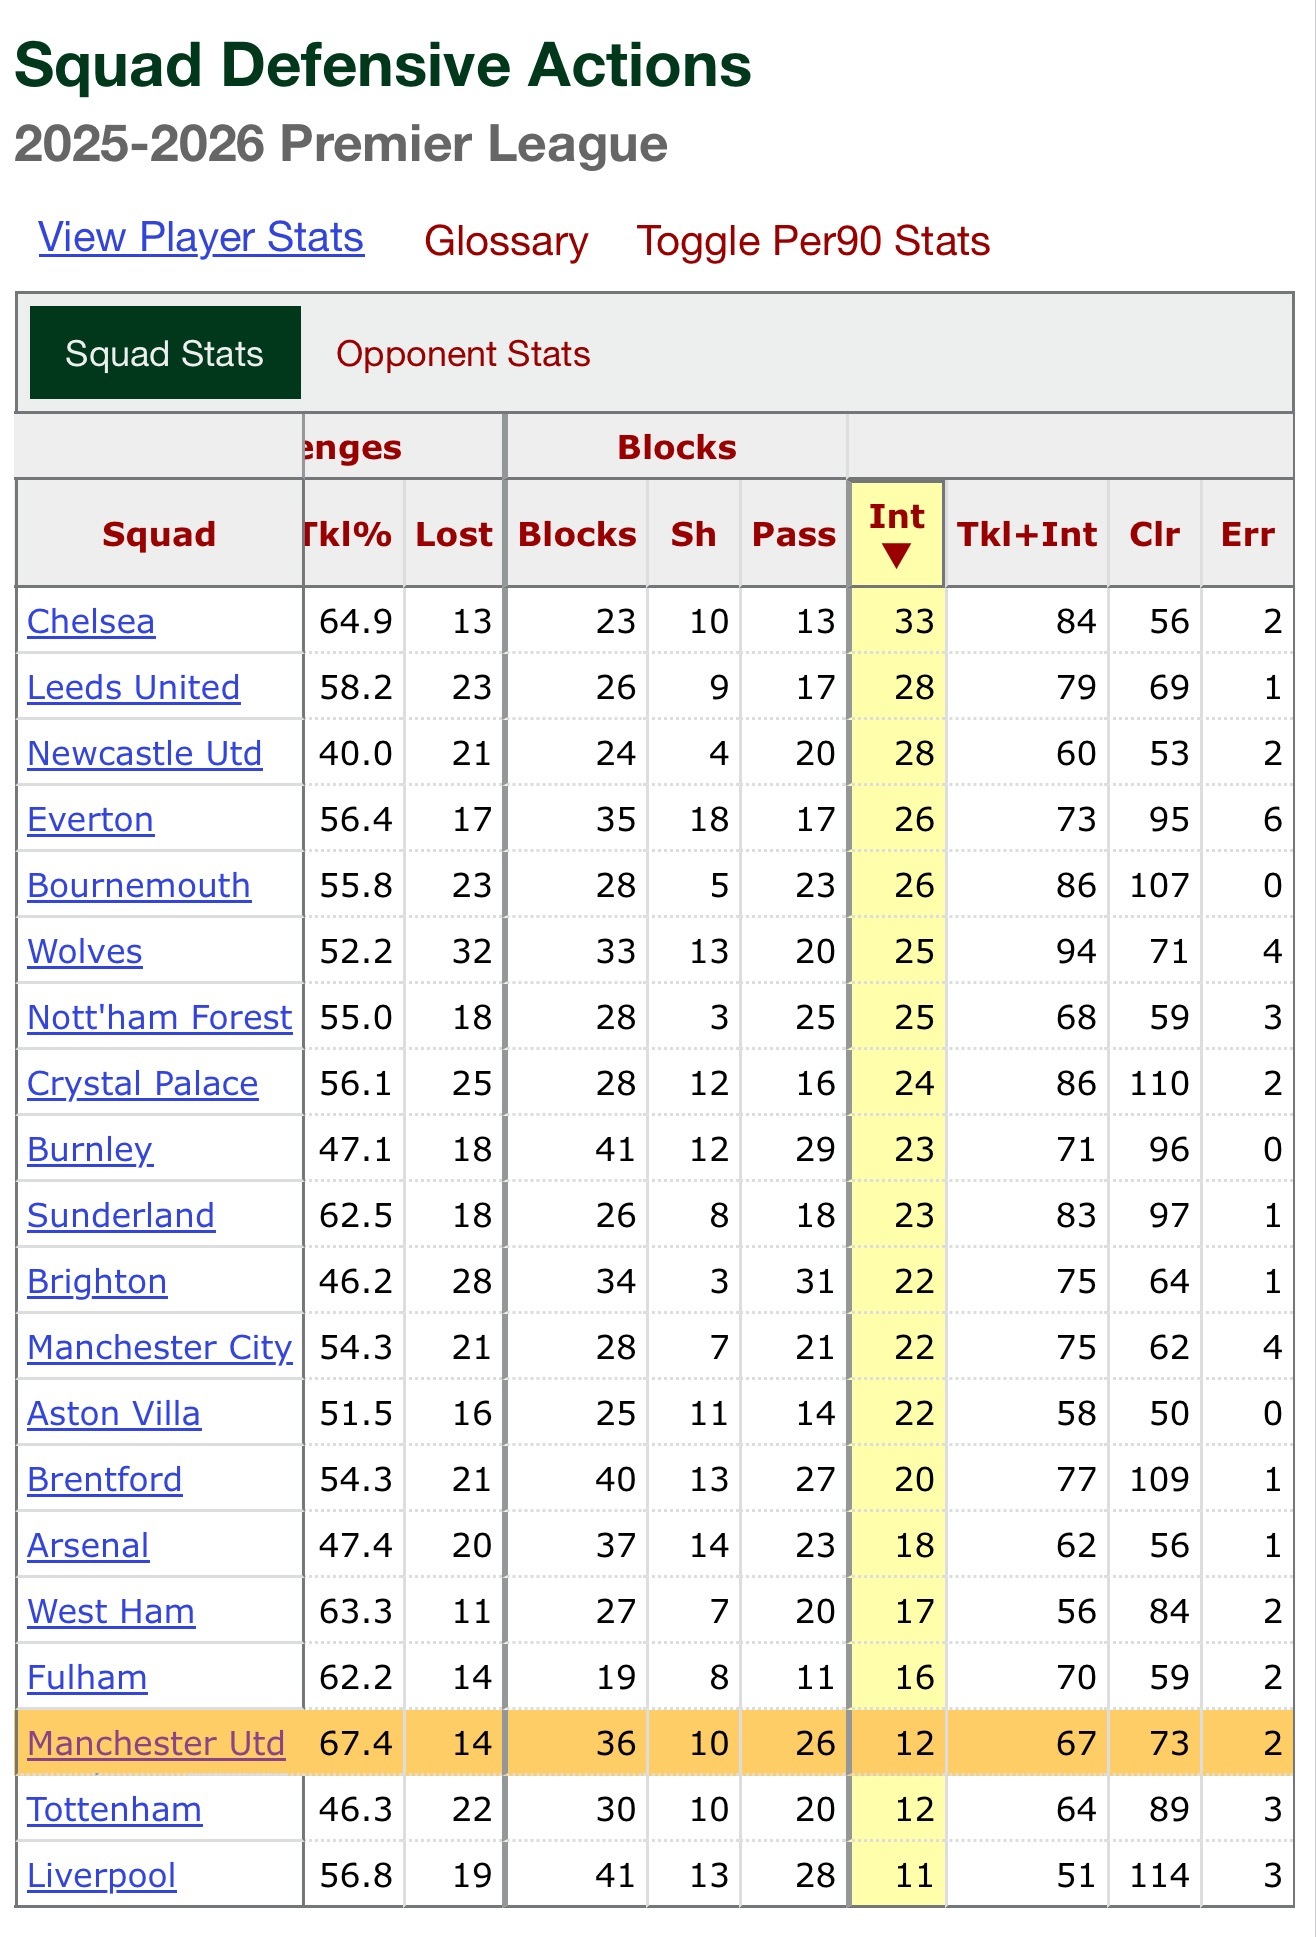Open the Glossary

coord(506,241)
